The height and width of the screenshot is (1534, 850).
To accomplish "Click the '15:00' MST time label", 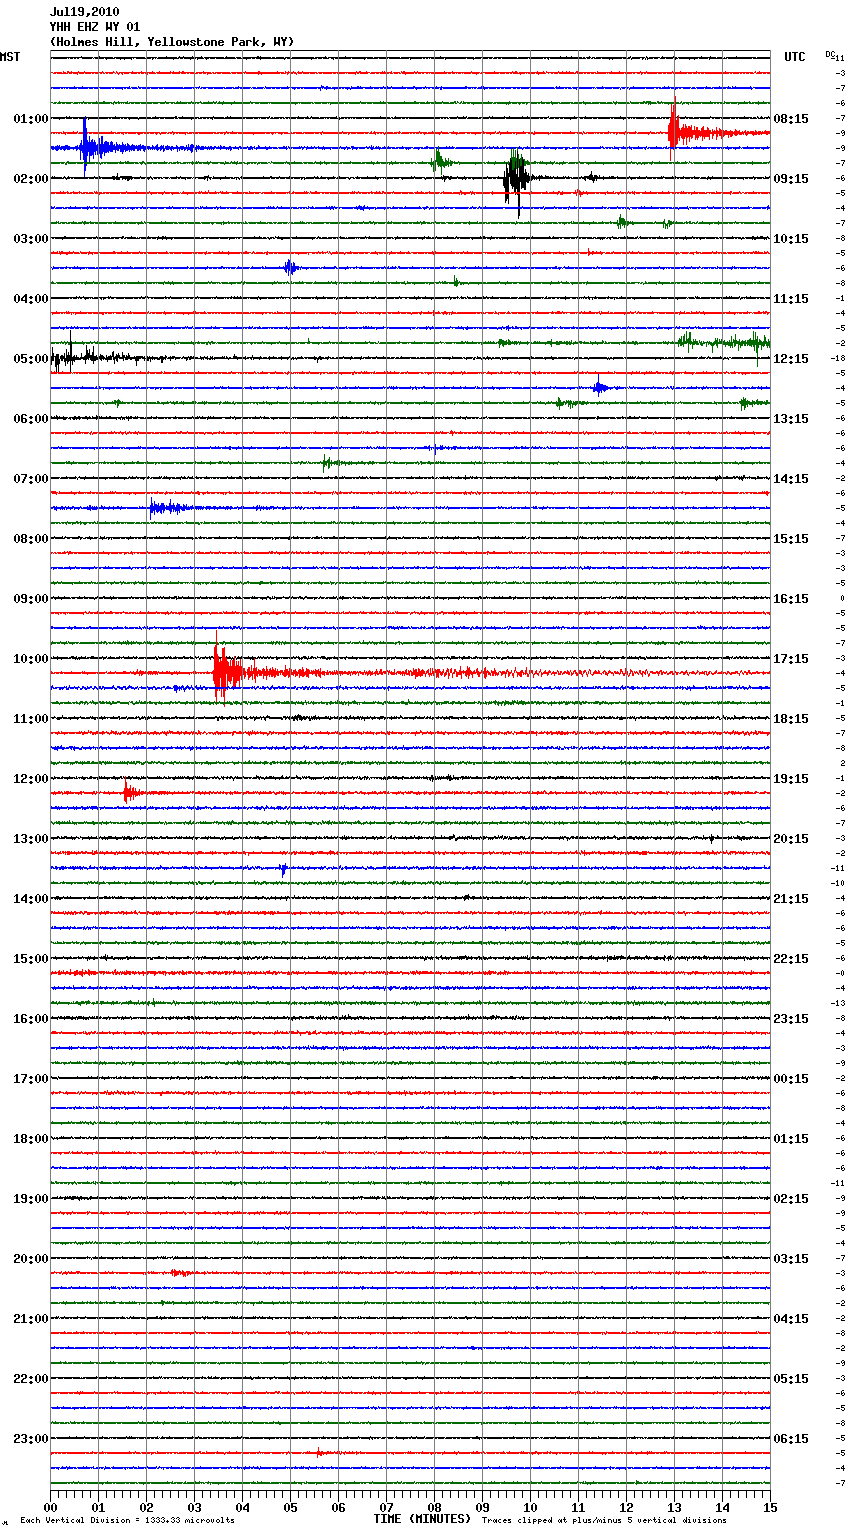I will click(x=31, y=959).
